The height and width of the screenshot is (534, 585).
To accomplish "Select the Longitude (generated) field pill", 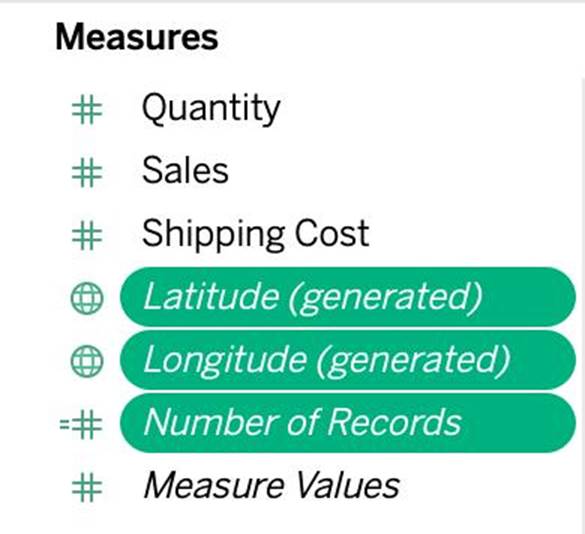I will pos(348,360).
